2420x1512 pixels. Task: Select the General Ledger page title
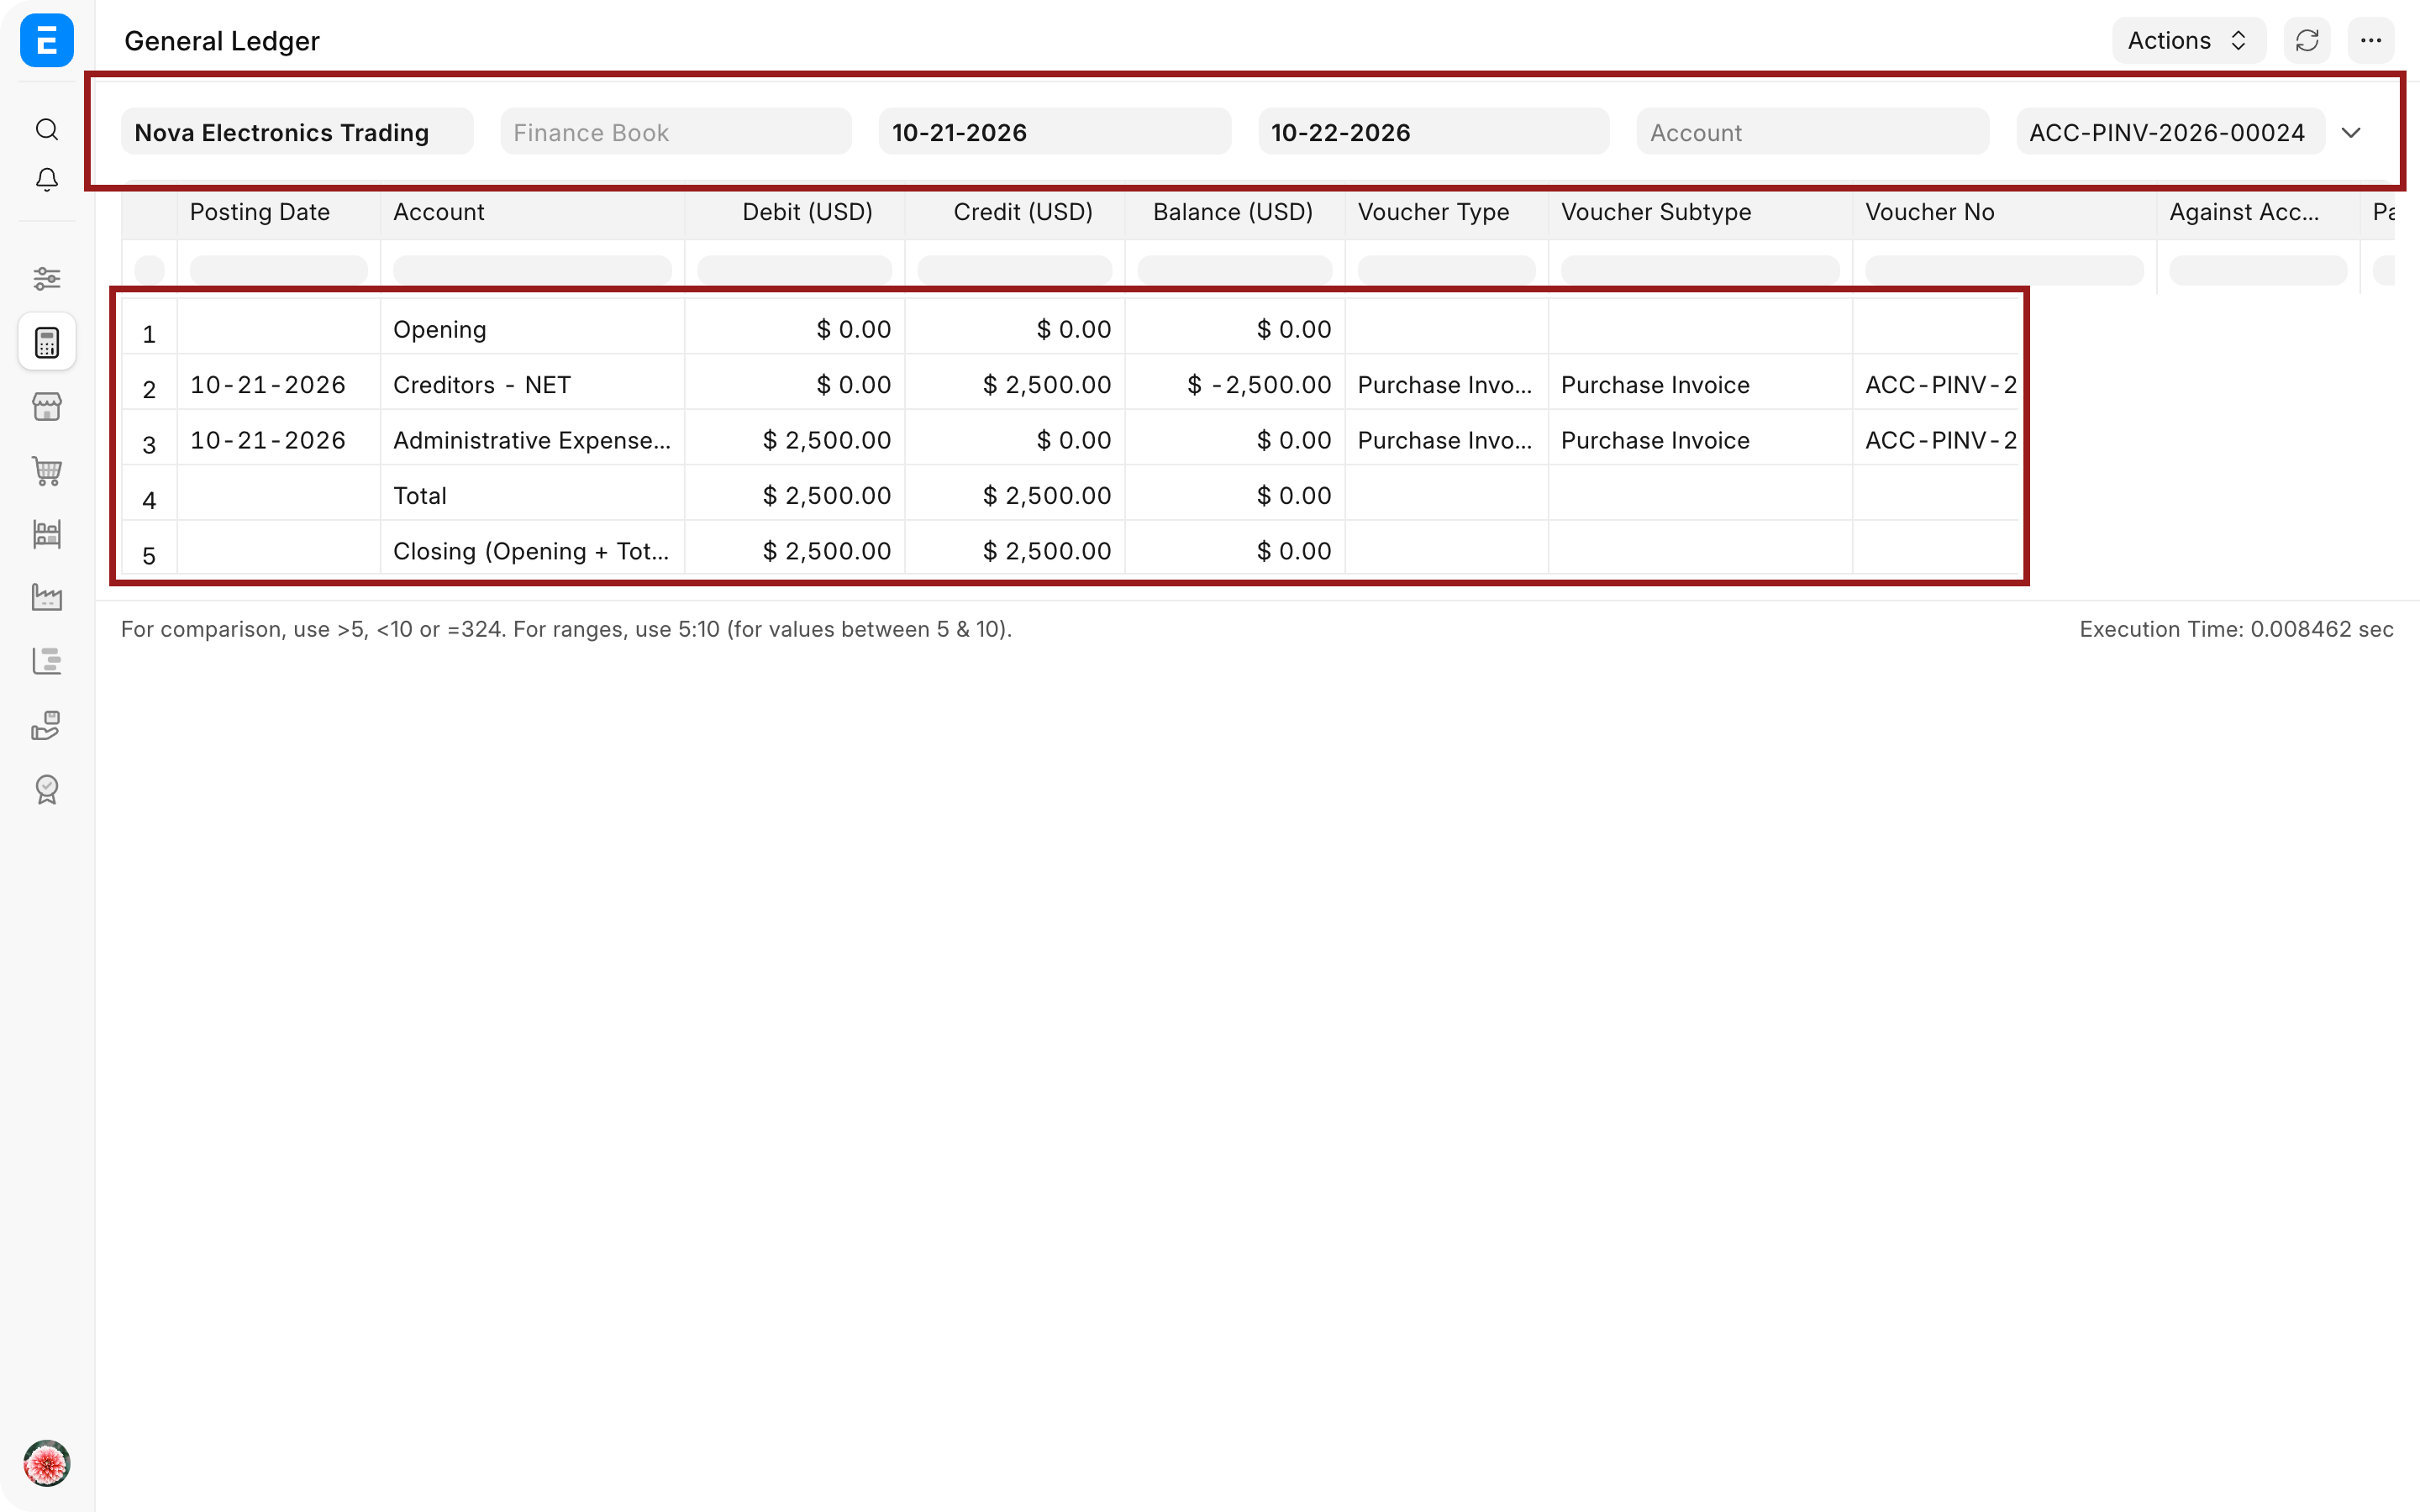coord(222,41)
